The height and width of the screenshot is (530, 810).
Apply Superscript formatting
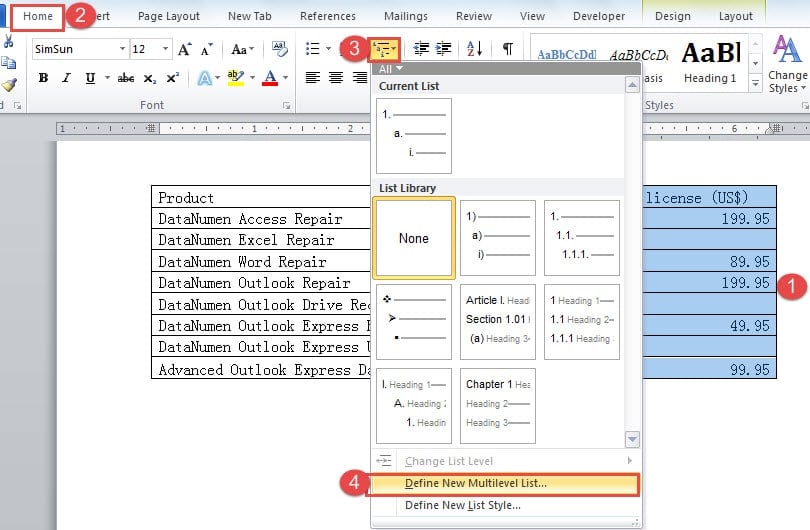point(173,78)
